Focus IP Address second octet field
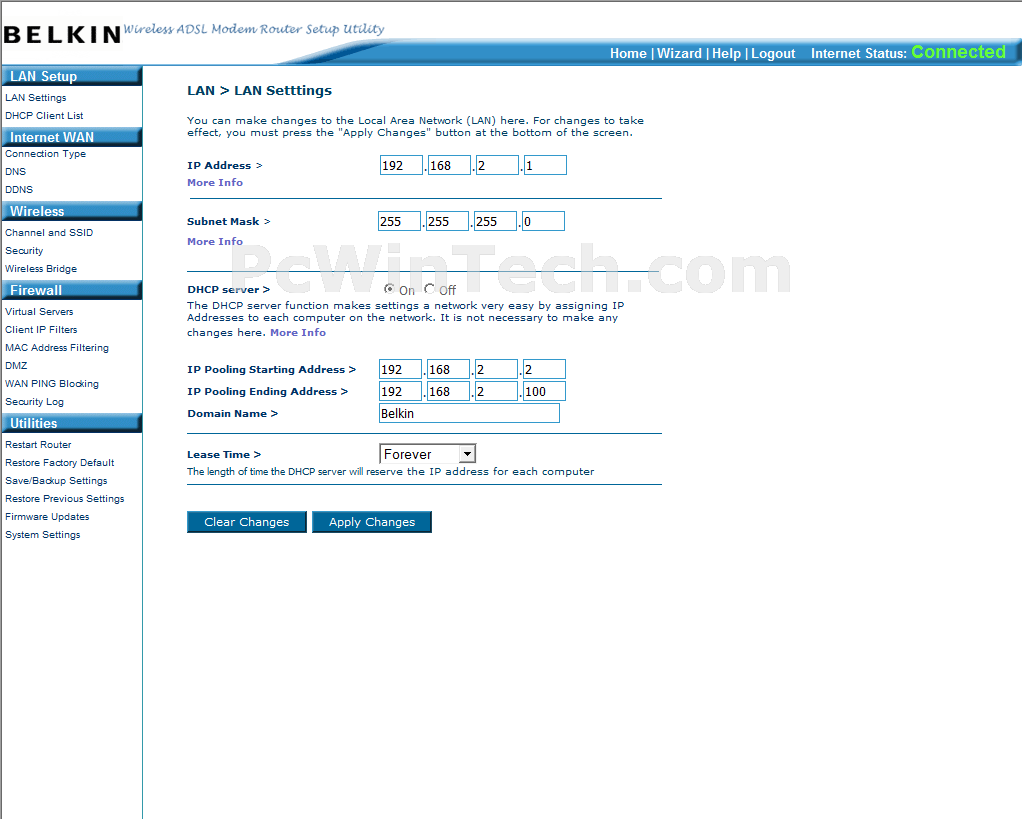Viewport: 1022px width, 819px height. coord(449,165)
